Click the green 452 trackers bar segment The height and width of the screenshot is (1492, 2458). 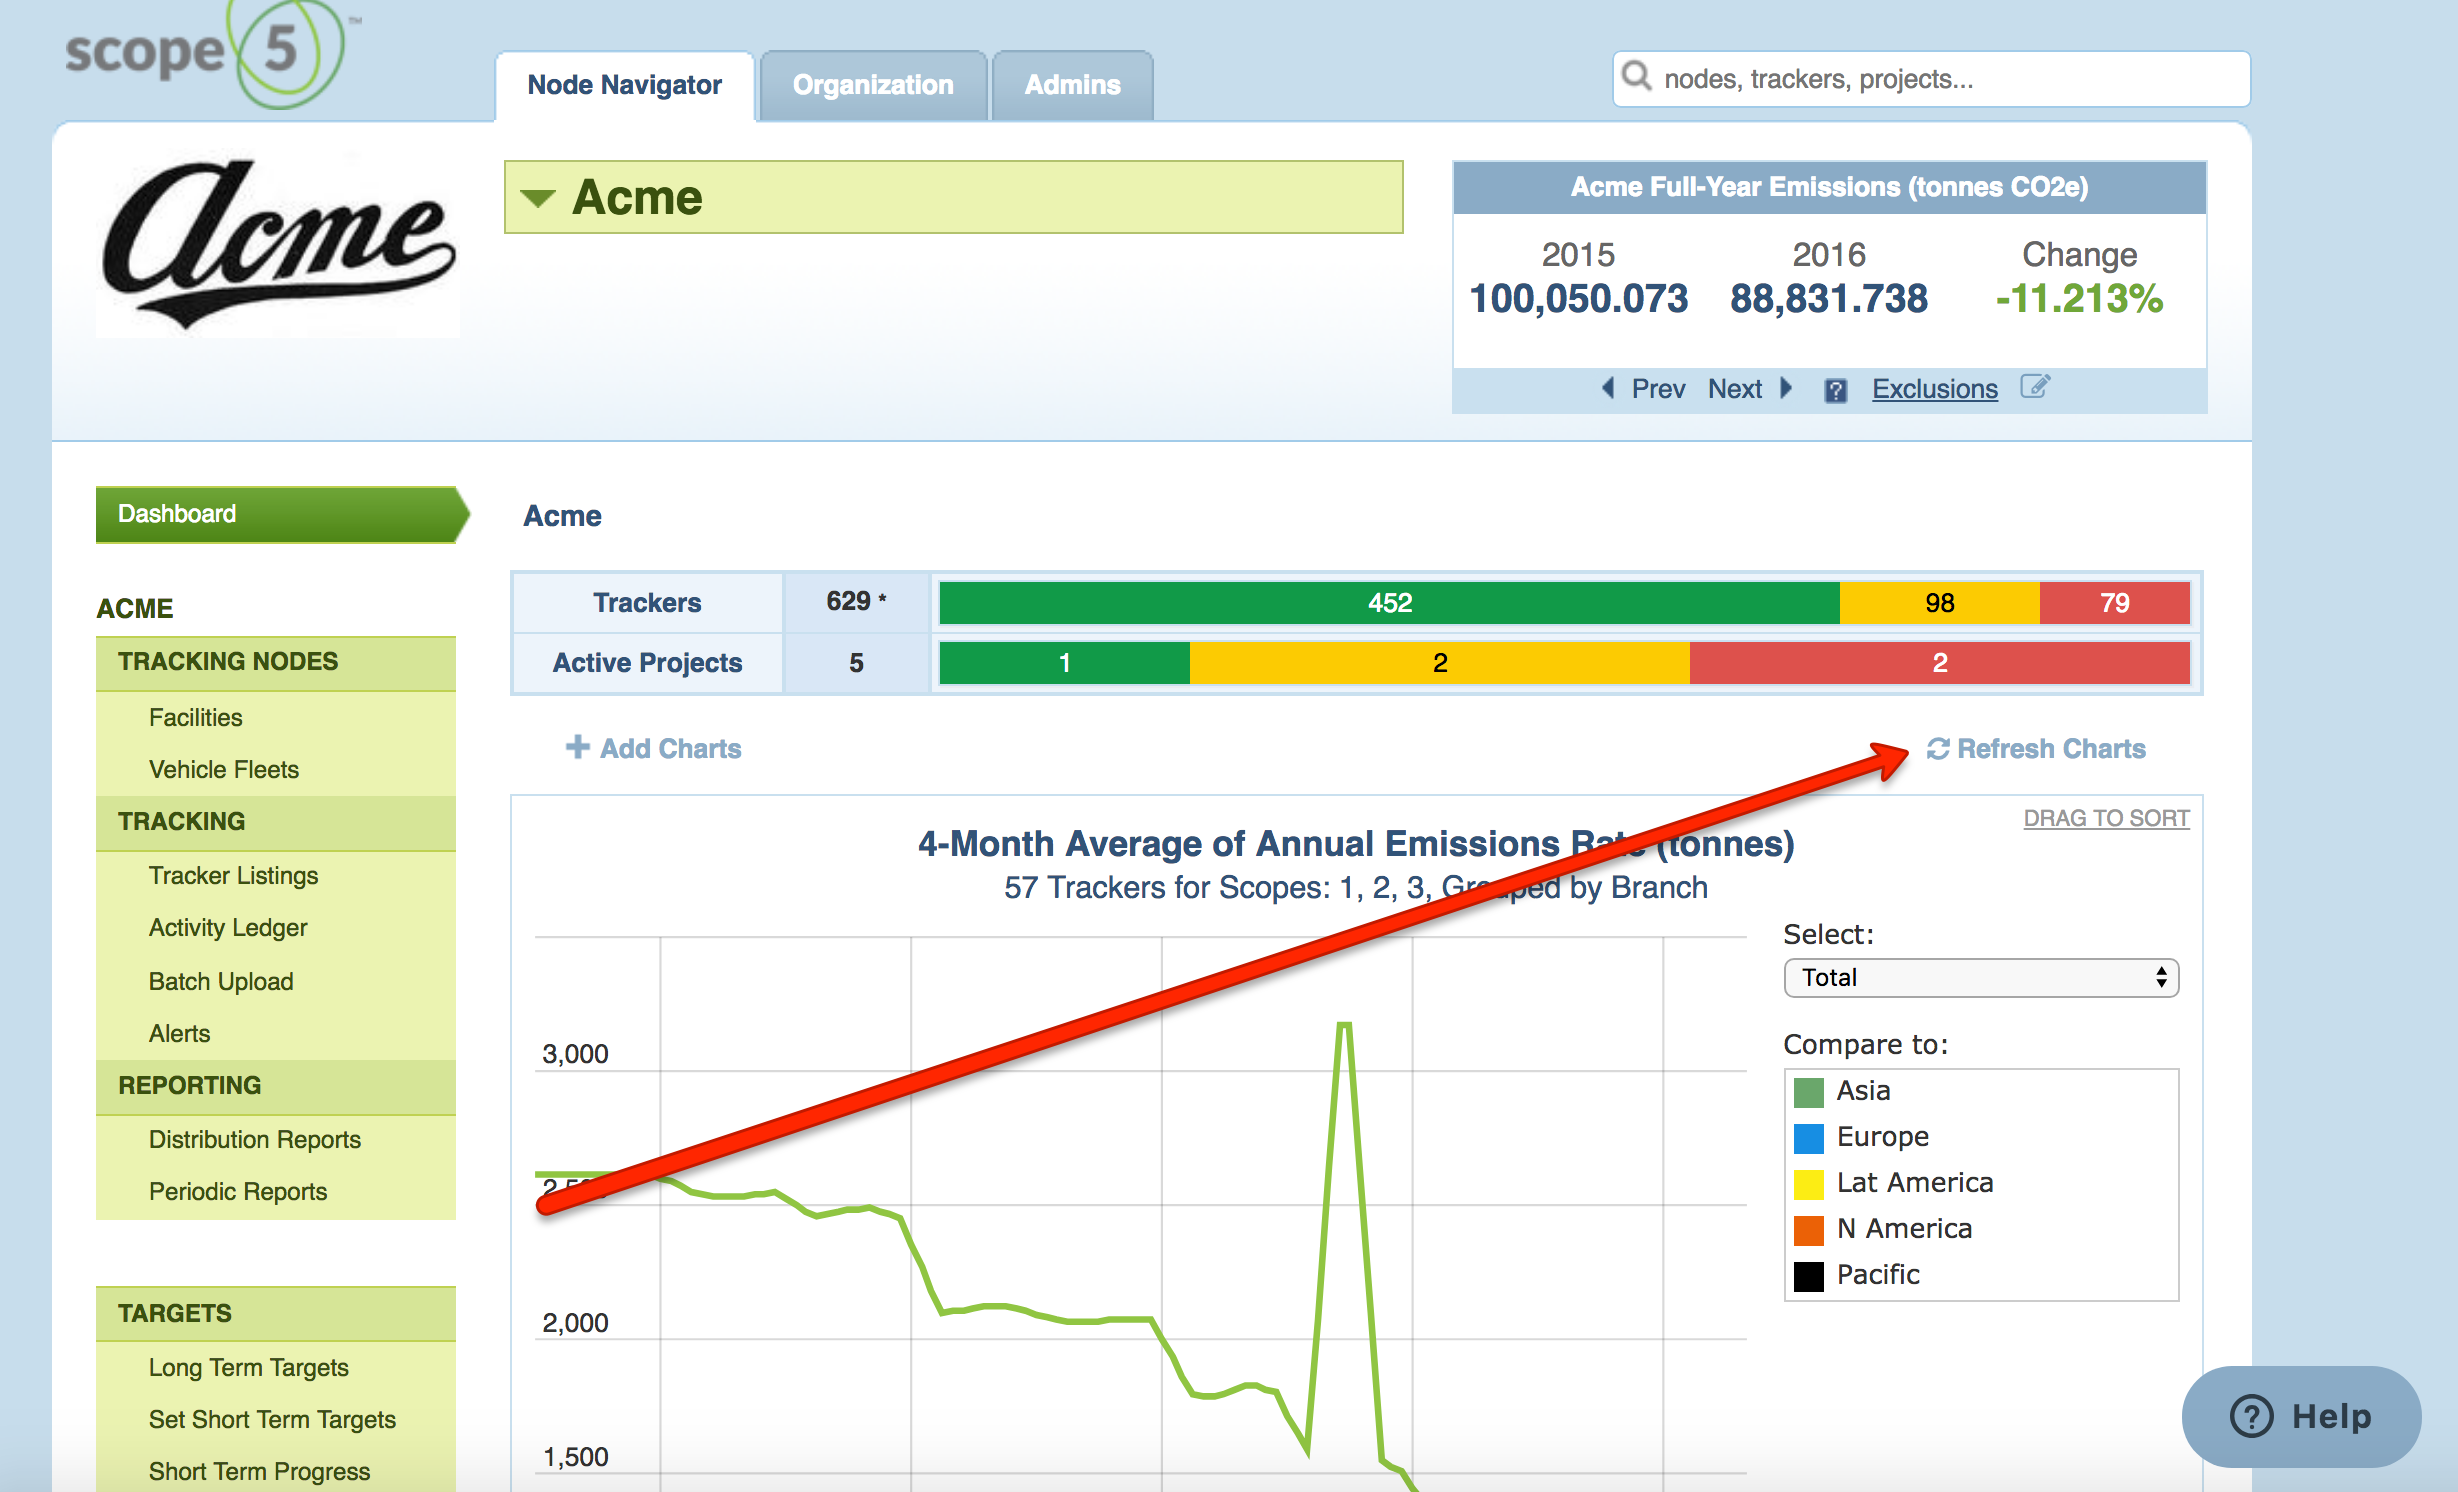[1388, 603]
